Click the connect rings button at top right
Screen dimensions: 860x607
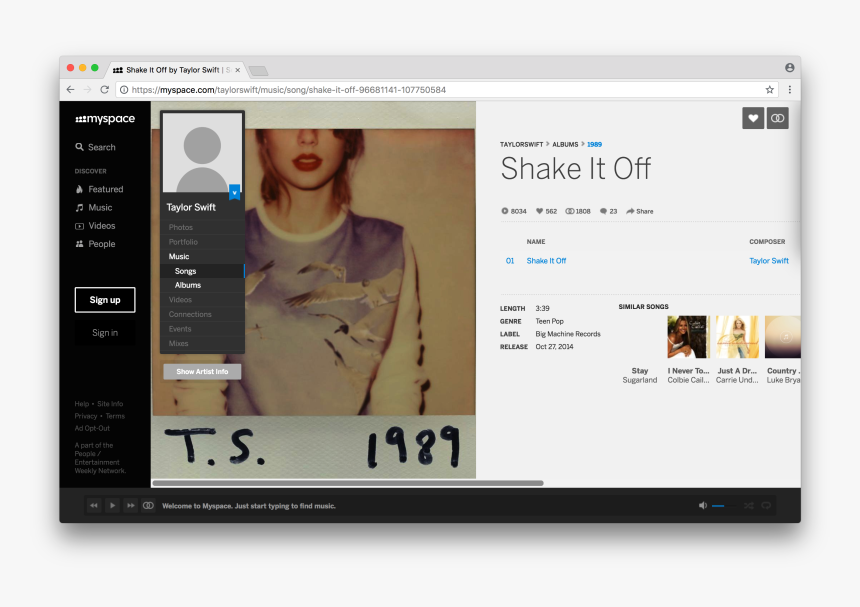(x=778, y=118)
